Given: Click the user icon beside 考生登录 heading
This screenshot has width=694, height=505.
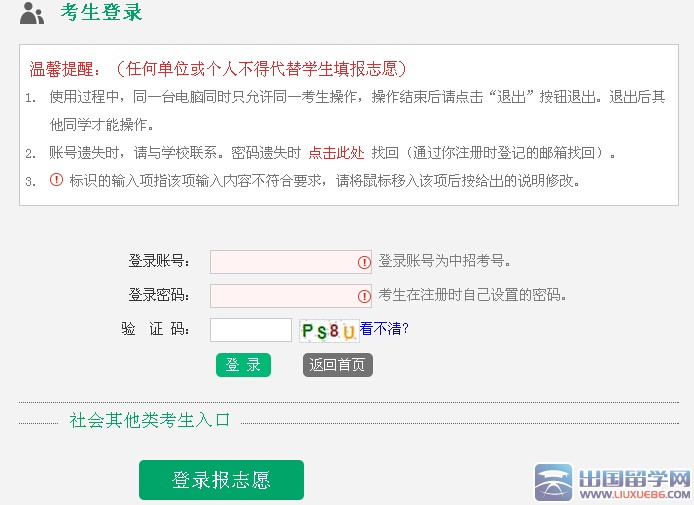Looking at the screenshot, I should point(32,14).
